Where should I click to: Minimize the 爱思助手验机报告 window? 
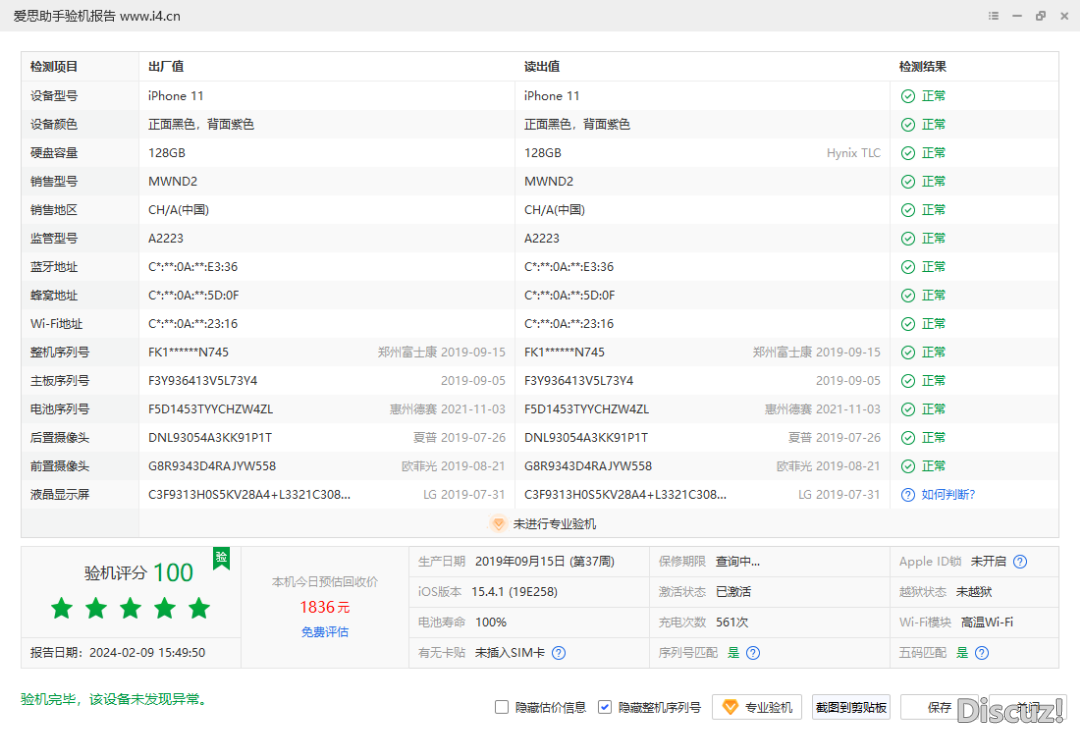(x=1017, y=16)
